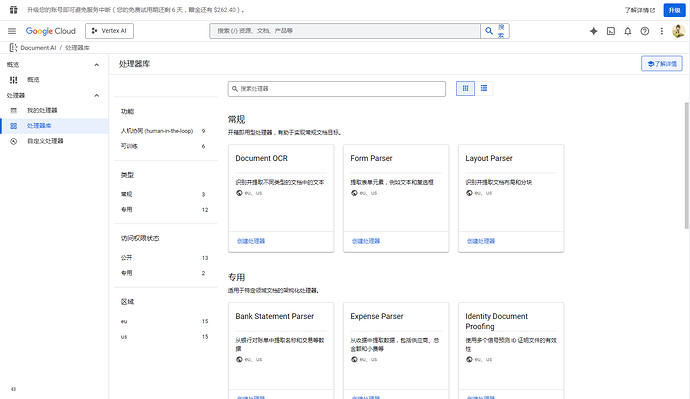Open the help question mark icon
This screenshot has width=690, height=399.
[x=645, y=31]
